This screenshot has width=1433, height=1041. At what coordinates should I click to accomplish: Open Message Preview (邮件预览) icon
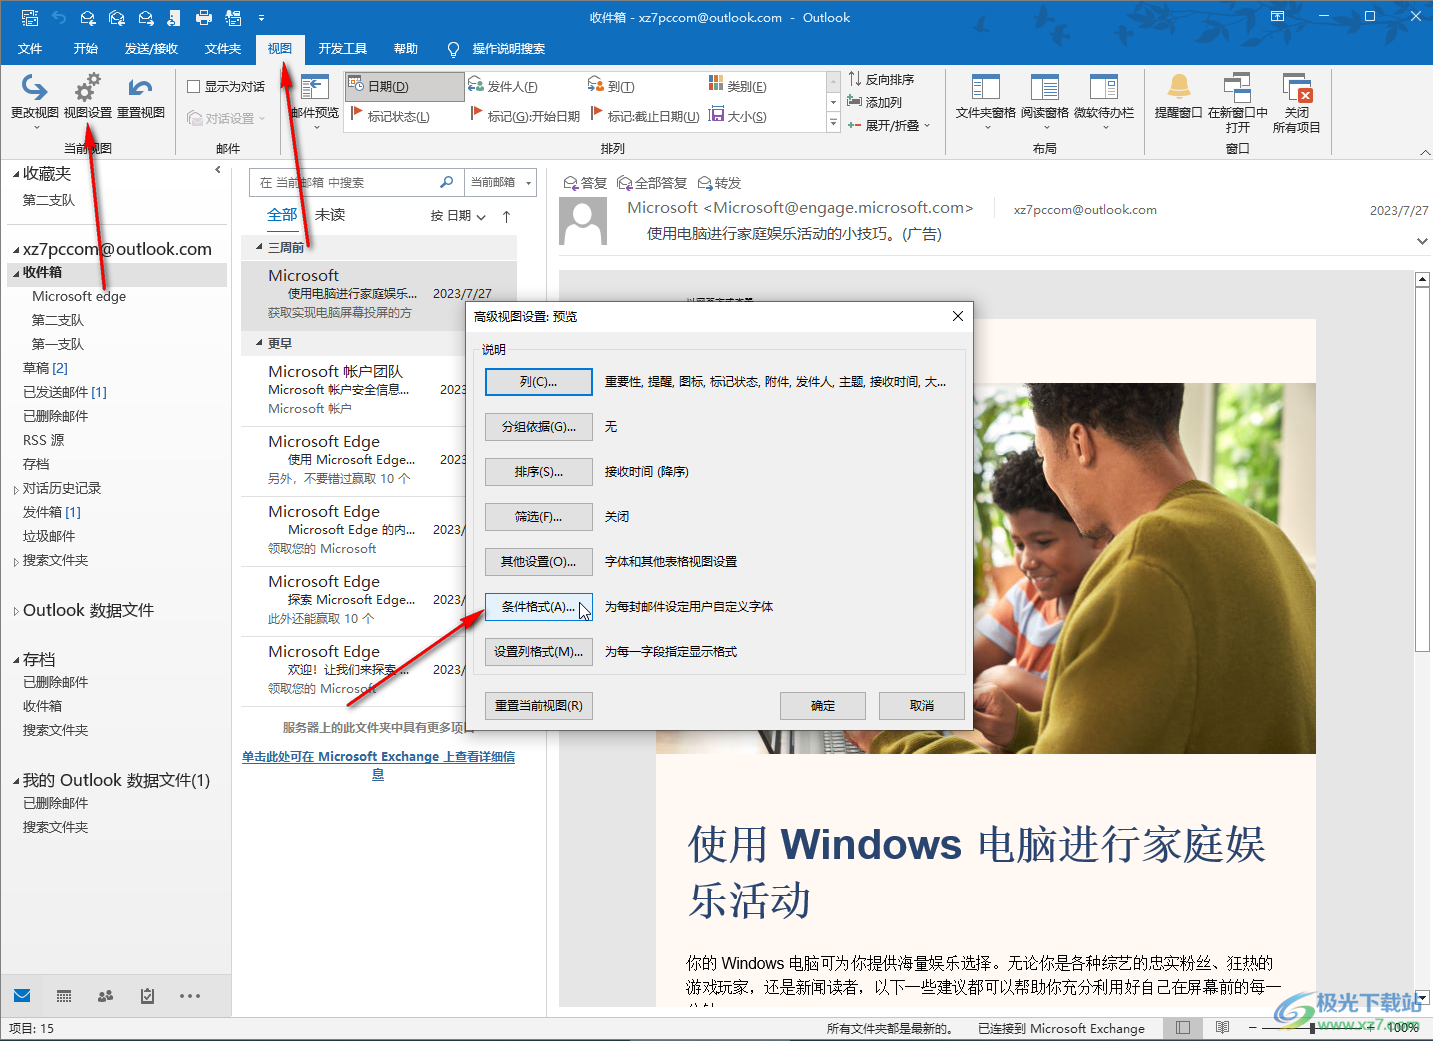314,88
